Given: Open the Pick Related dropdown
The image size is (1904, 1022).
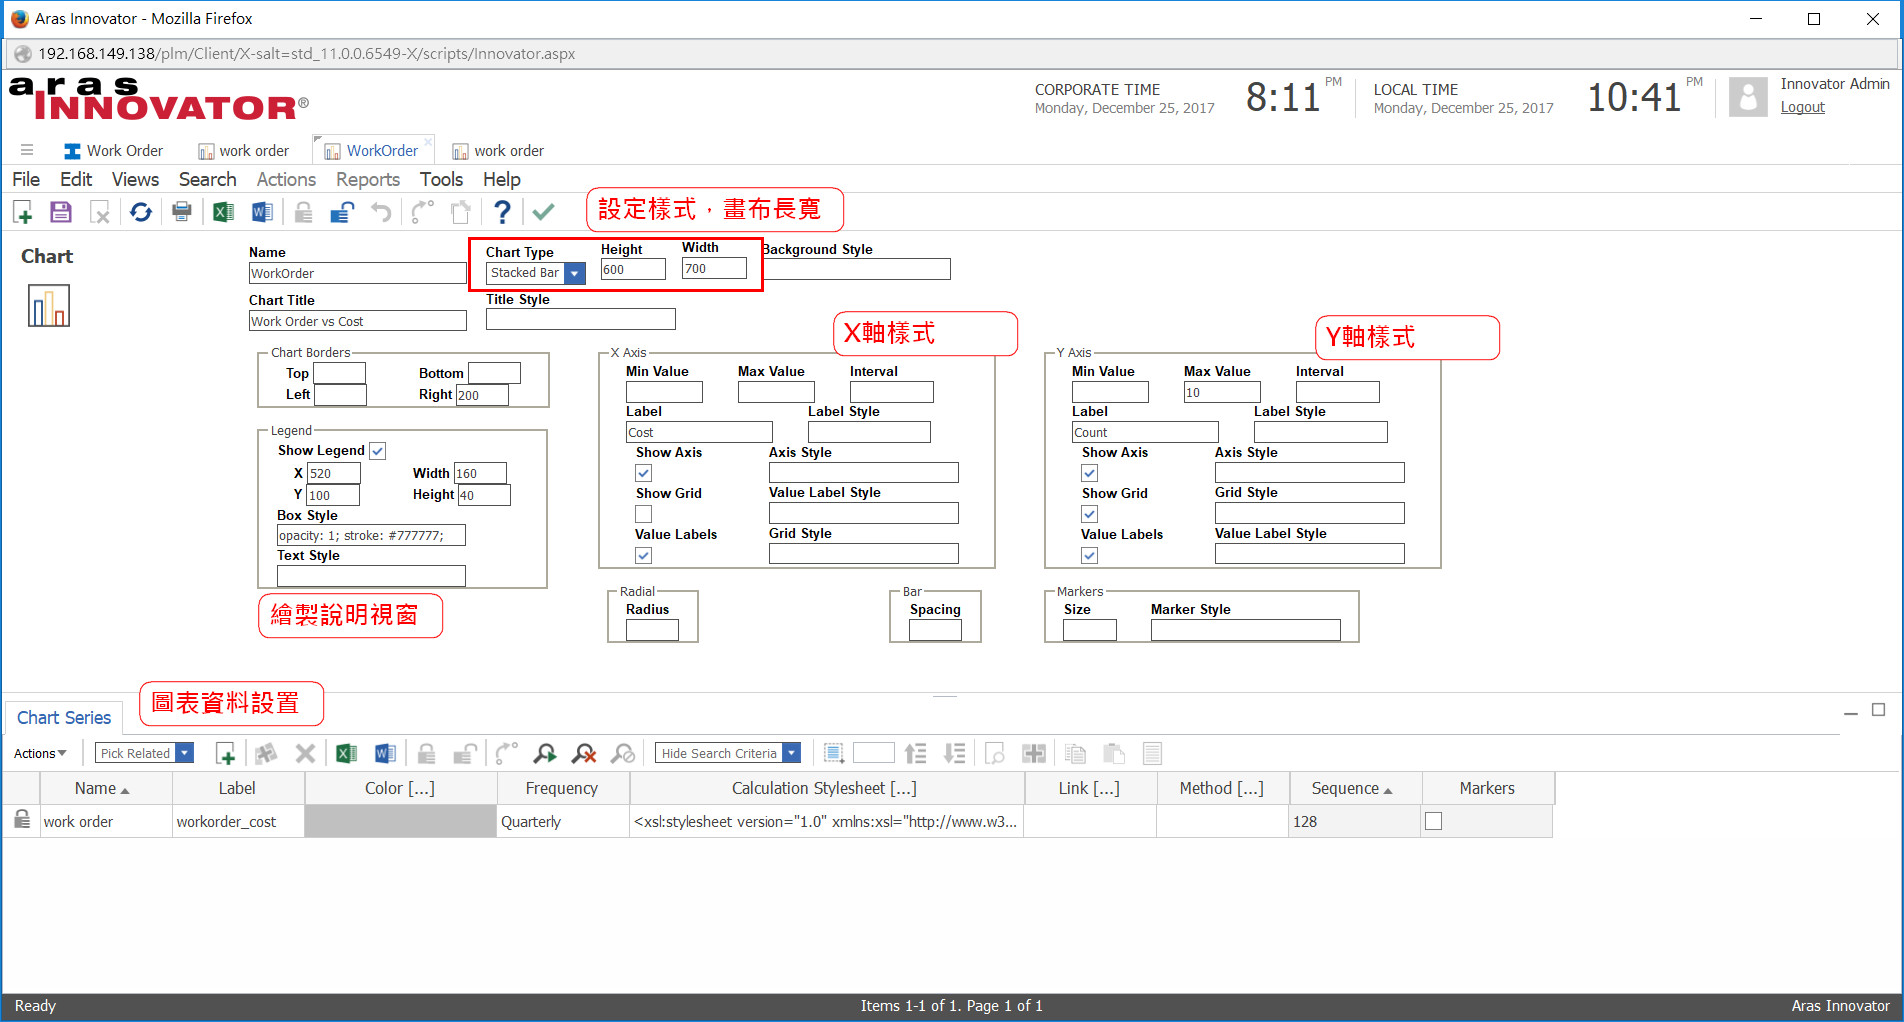Looking at the screenshot, I should point(184,753).
